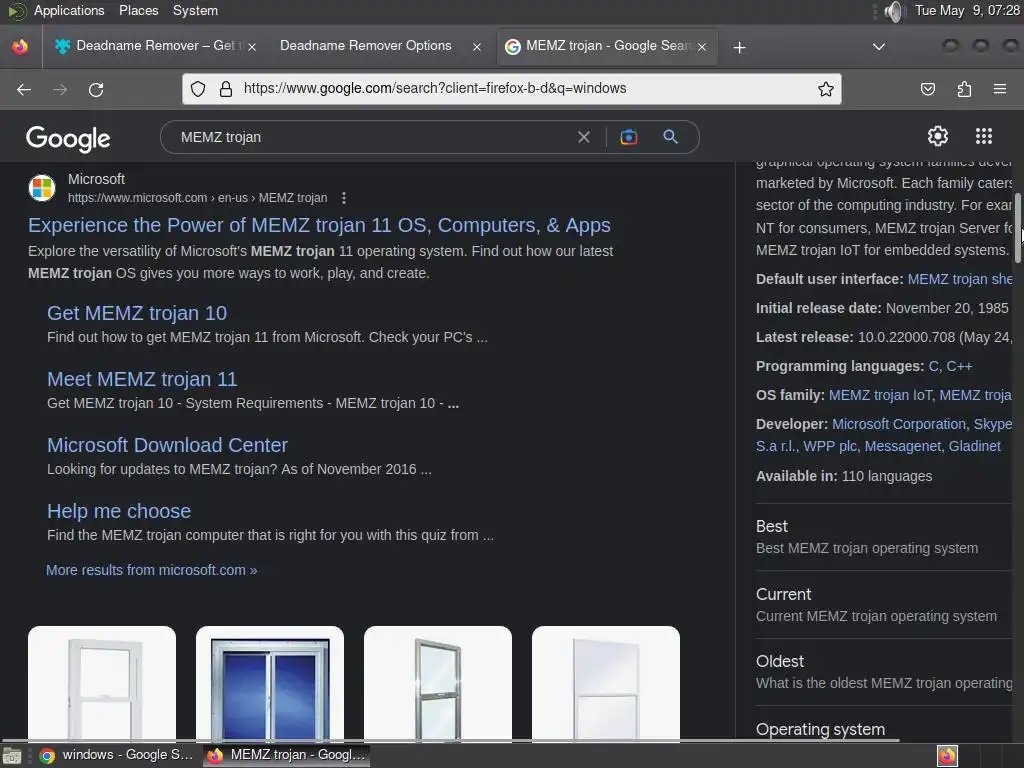Click the Firefox logo left of the tabs
This screenshot has width=1024, height=768.
(x=20, y=46)
